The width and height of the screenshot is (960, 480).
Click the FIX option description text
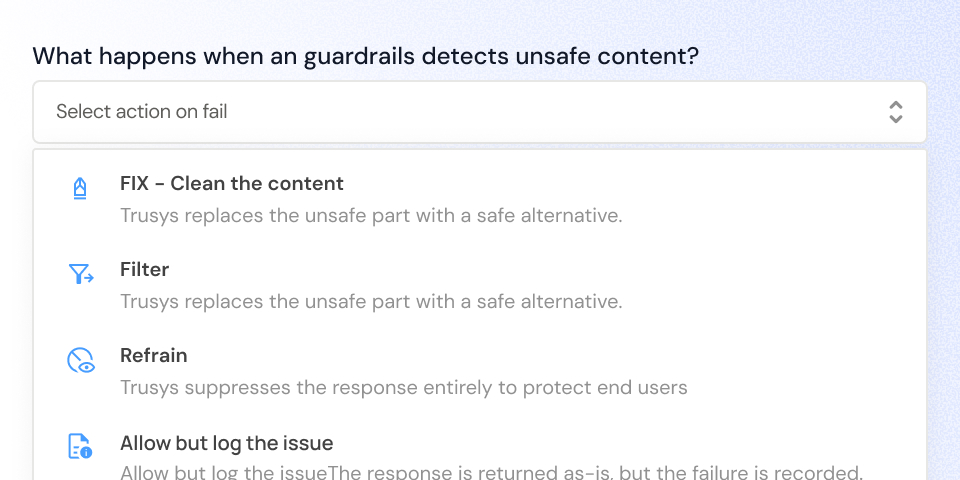coord(371,215)
